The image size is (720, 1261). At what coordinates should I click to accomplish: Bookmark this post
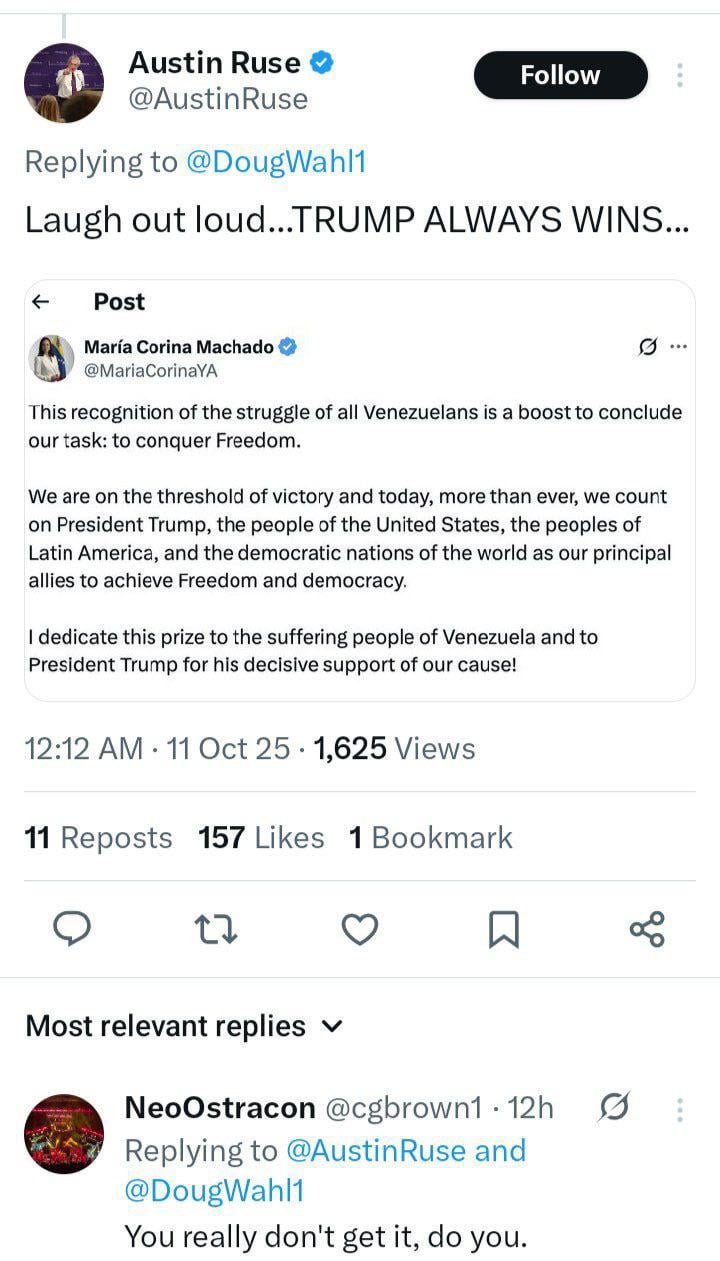point(503,929)
